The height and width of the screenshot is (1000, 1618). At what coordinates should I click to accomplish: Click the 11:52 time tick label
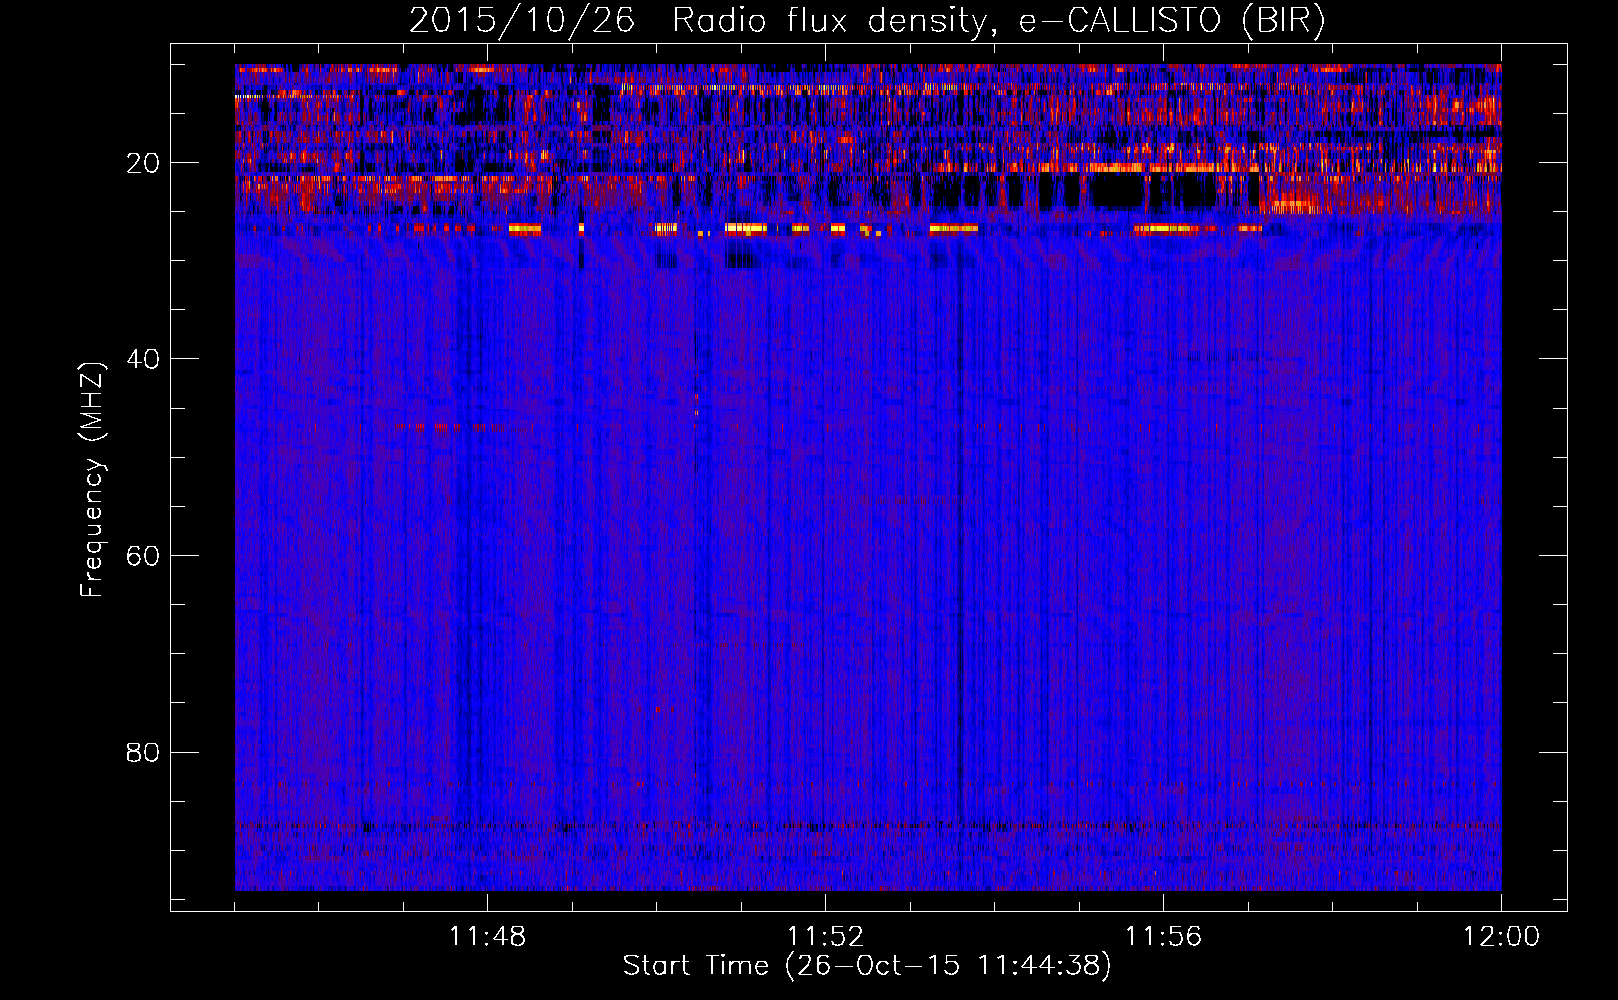825,937
